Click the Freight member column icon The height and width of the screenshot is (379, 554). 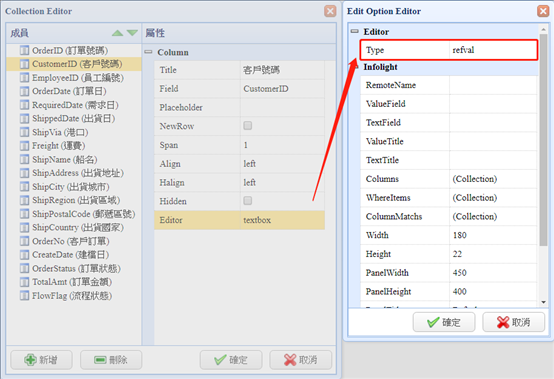pyautogui.click(x=24, y=146)
